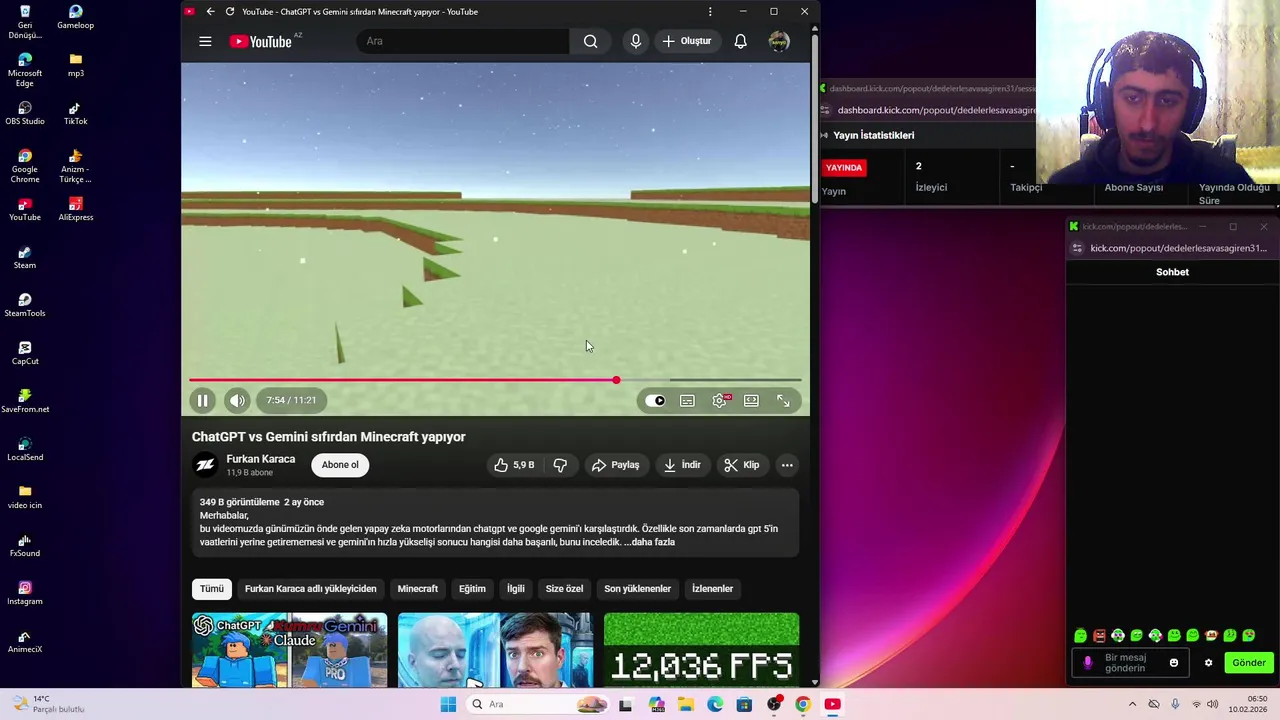Viewport: 1280px width, 720px height.
Task: Click the taskbar search box Ara
Action: click(x=539, y=704)
